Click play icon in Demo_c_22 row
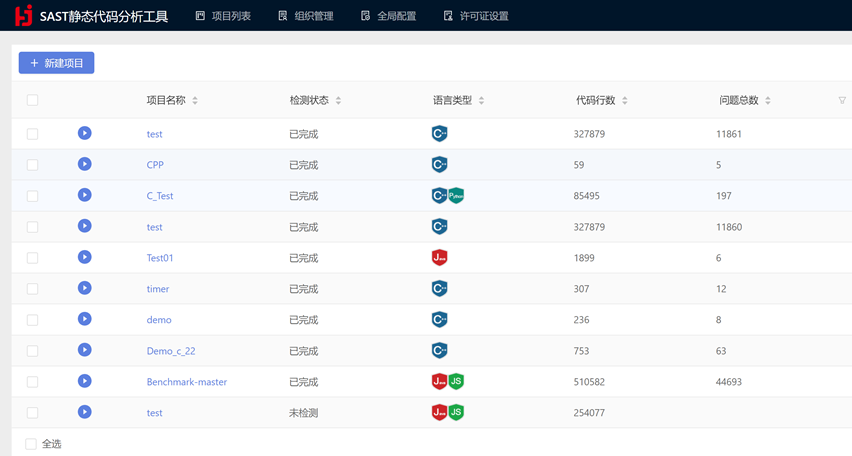The width and height of the screenshot is (852, 456). pos(85,350)
